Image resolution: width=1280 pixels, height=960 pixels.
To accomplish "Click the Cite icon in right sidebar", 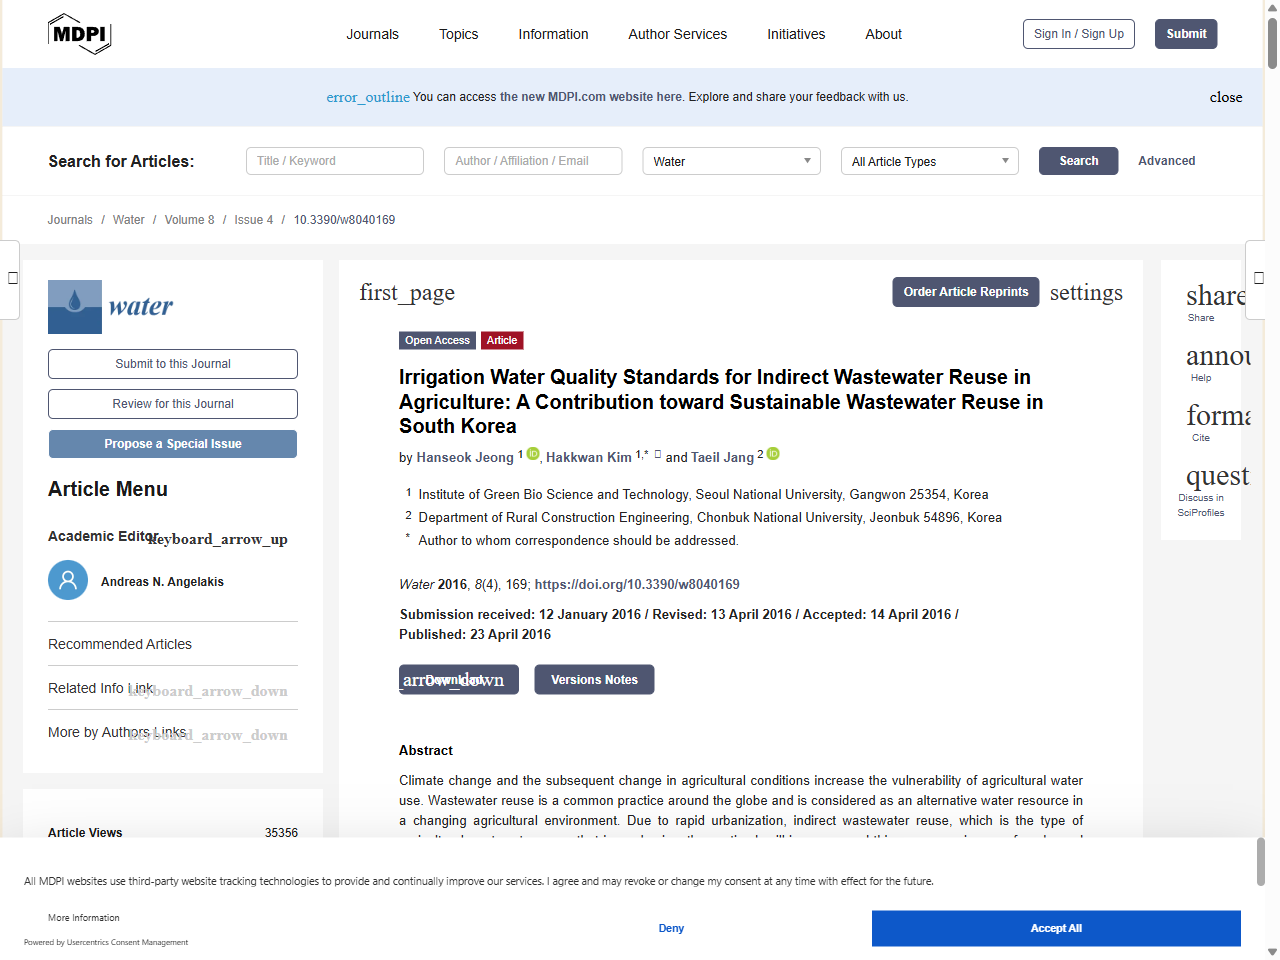I will (1216, 416).
